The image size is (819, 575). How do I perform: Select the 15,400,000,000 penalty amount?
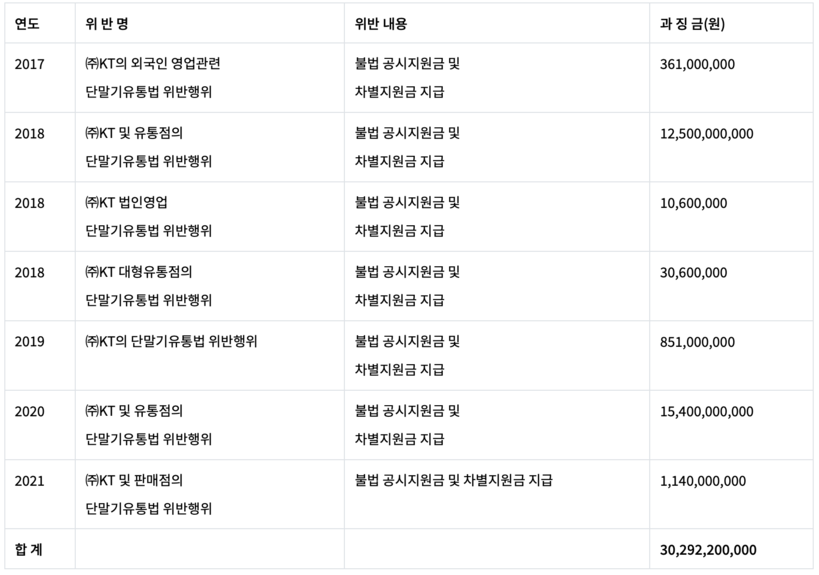point(707,411)
